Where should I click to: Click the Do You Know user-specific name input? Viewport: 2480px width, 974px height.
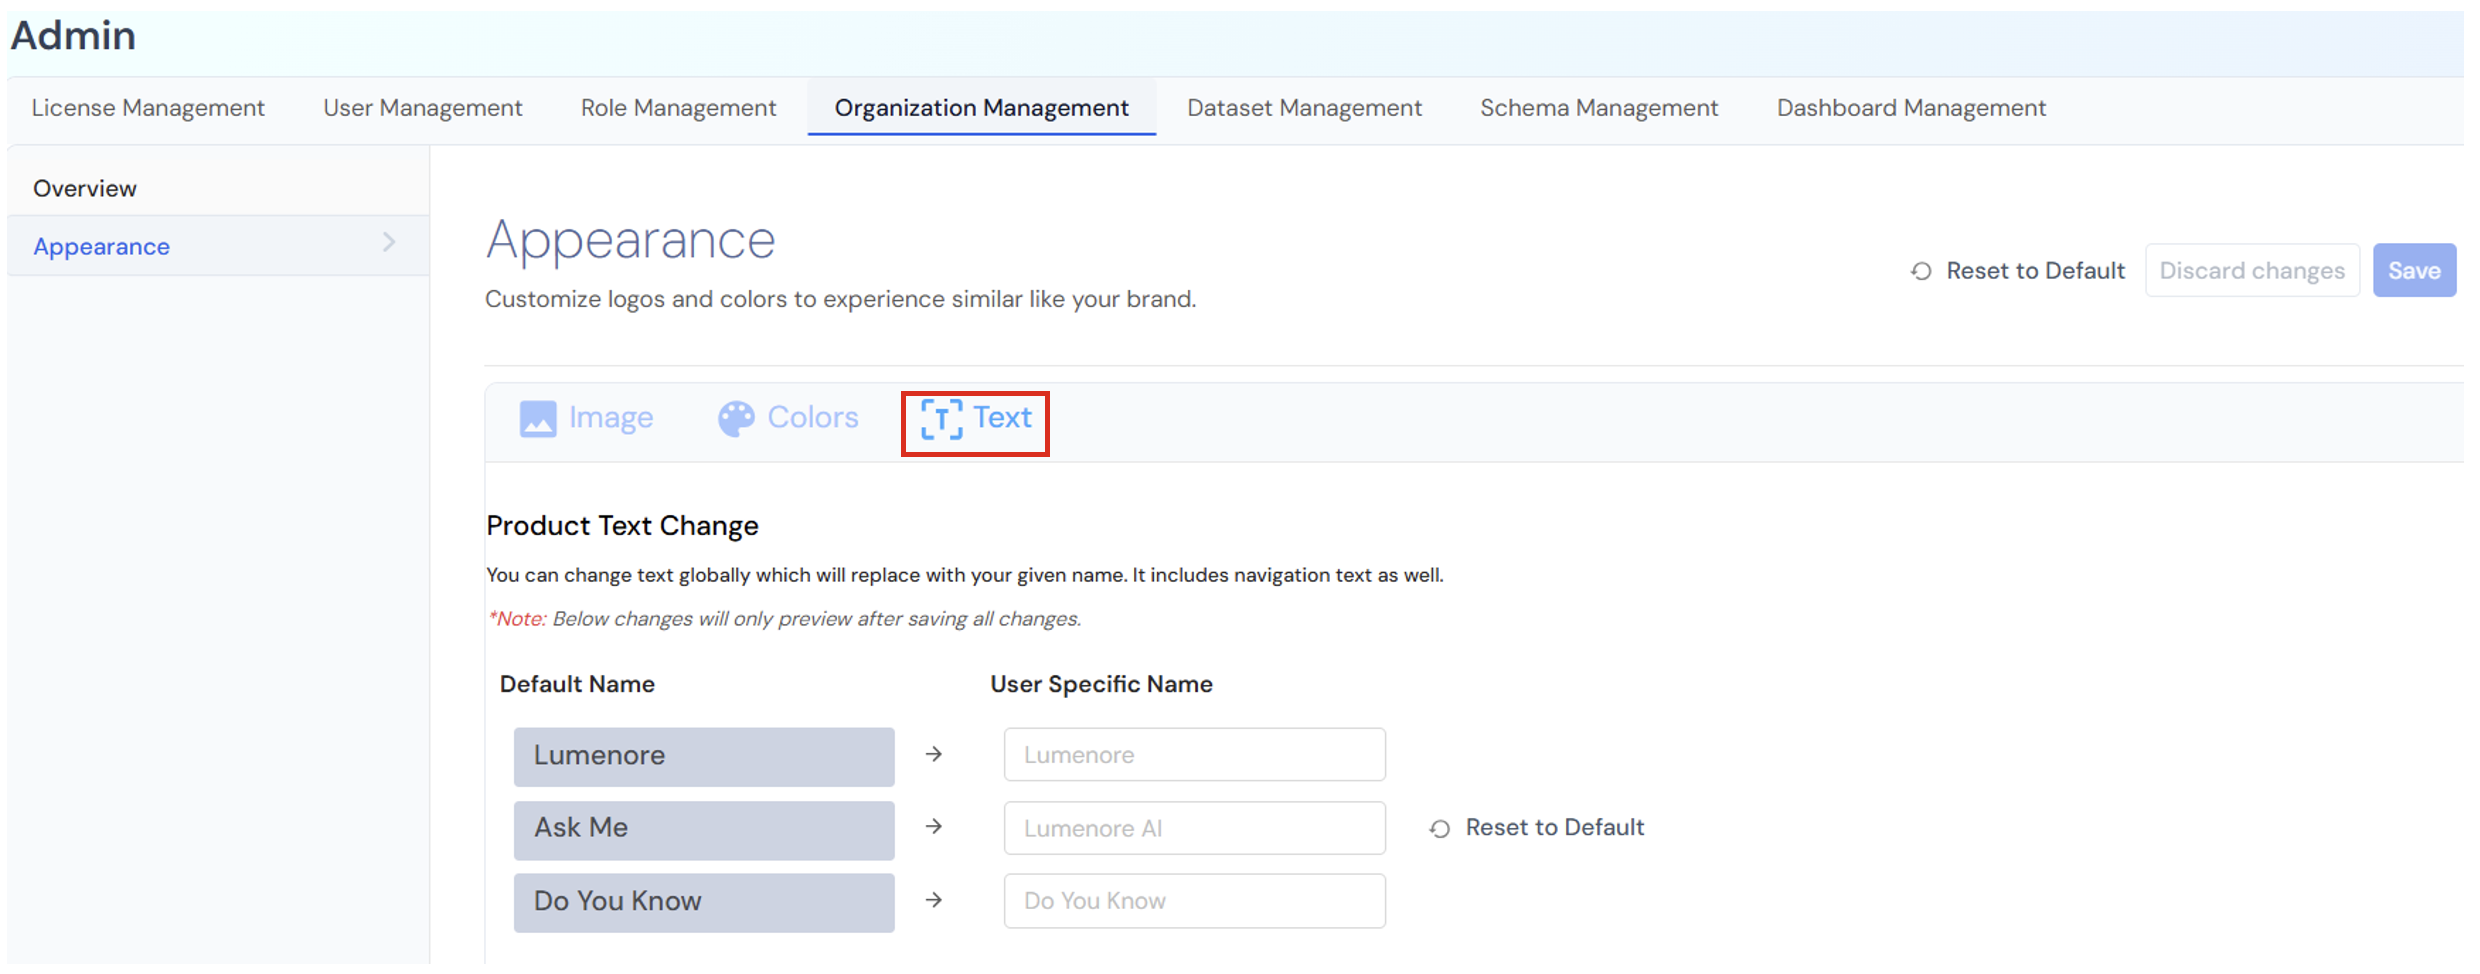1194,901
